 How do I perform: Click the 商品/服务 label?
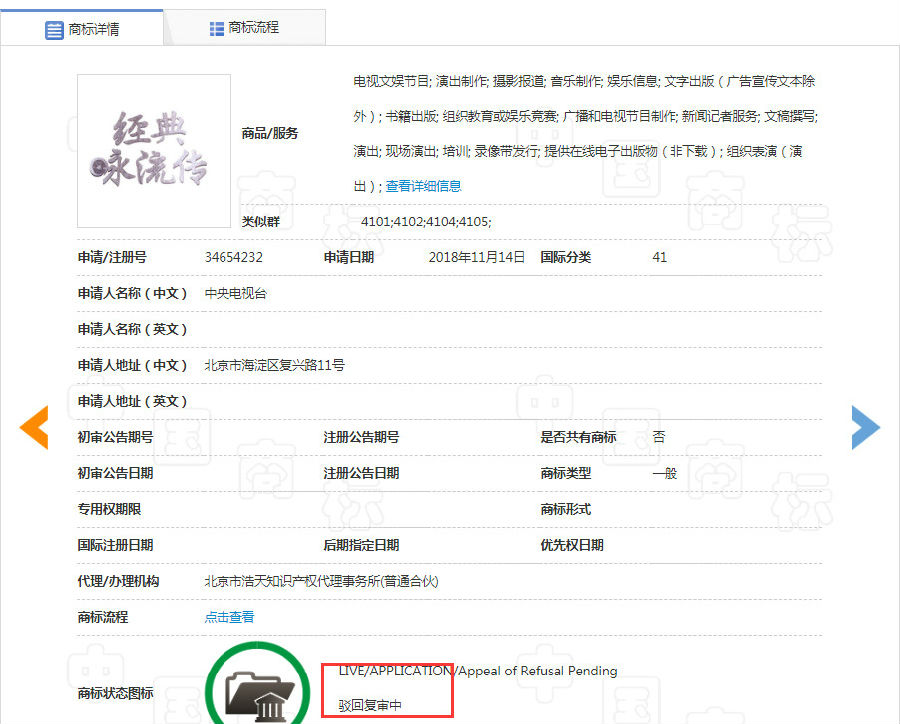[270, 133]
